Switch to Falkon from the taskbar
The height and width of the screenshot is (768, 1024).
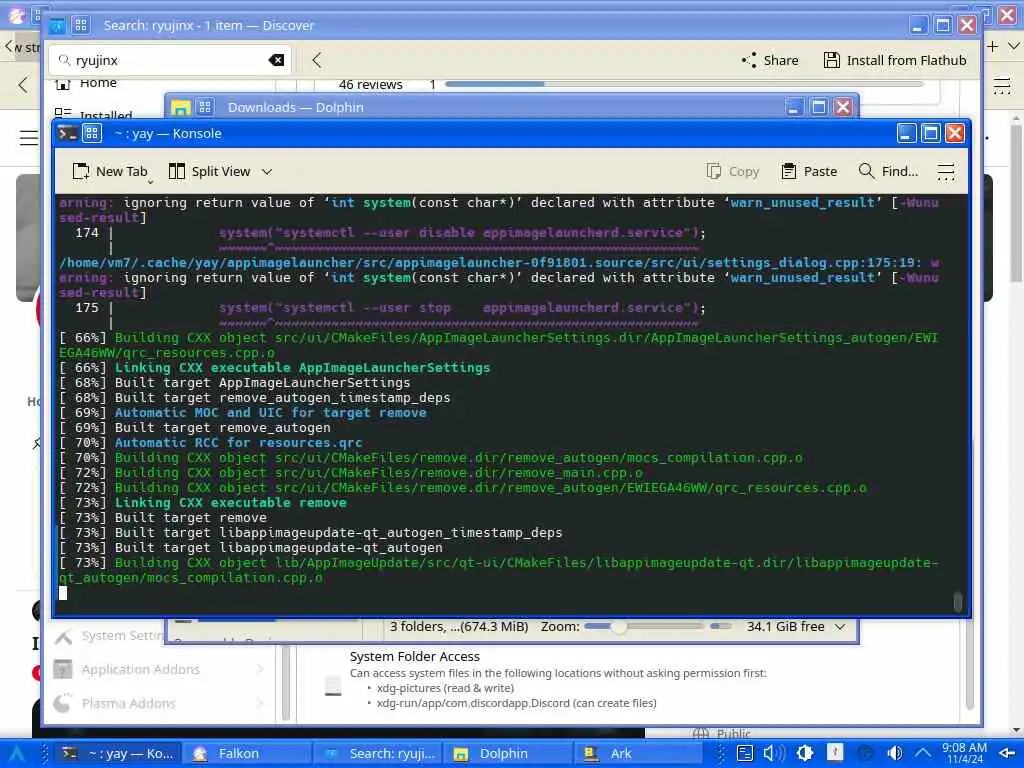(x=247, y=754)
